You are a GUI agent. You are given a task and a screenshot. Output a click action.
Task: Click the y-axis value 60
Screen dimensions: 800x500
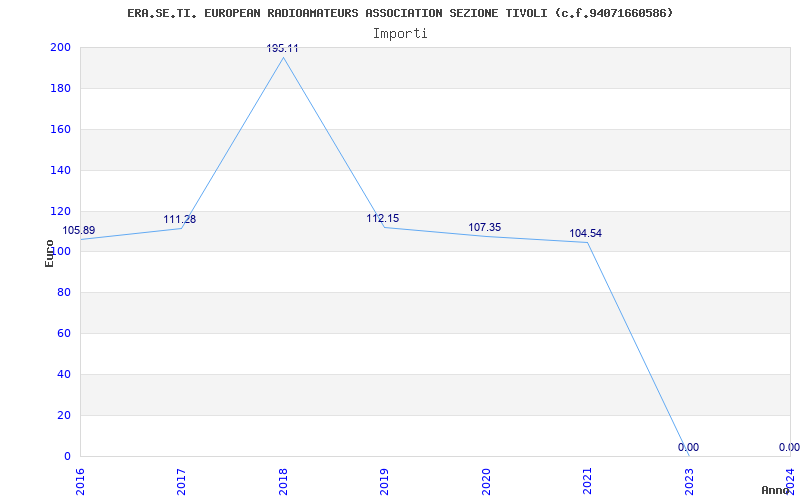64,333
